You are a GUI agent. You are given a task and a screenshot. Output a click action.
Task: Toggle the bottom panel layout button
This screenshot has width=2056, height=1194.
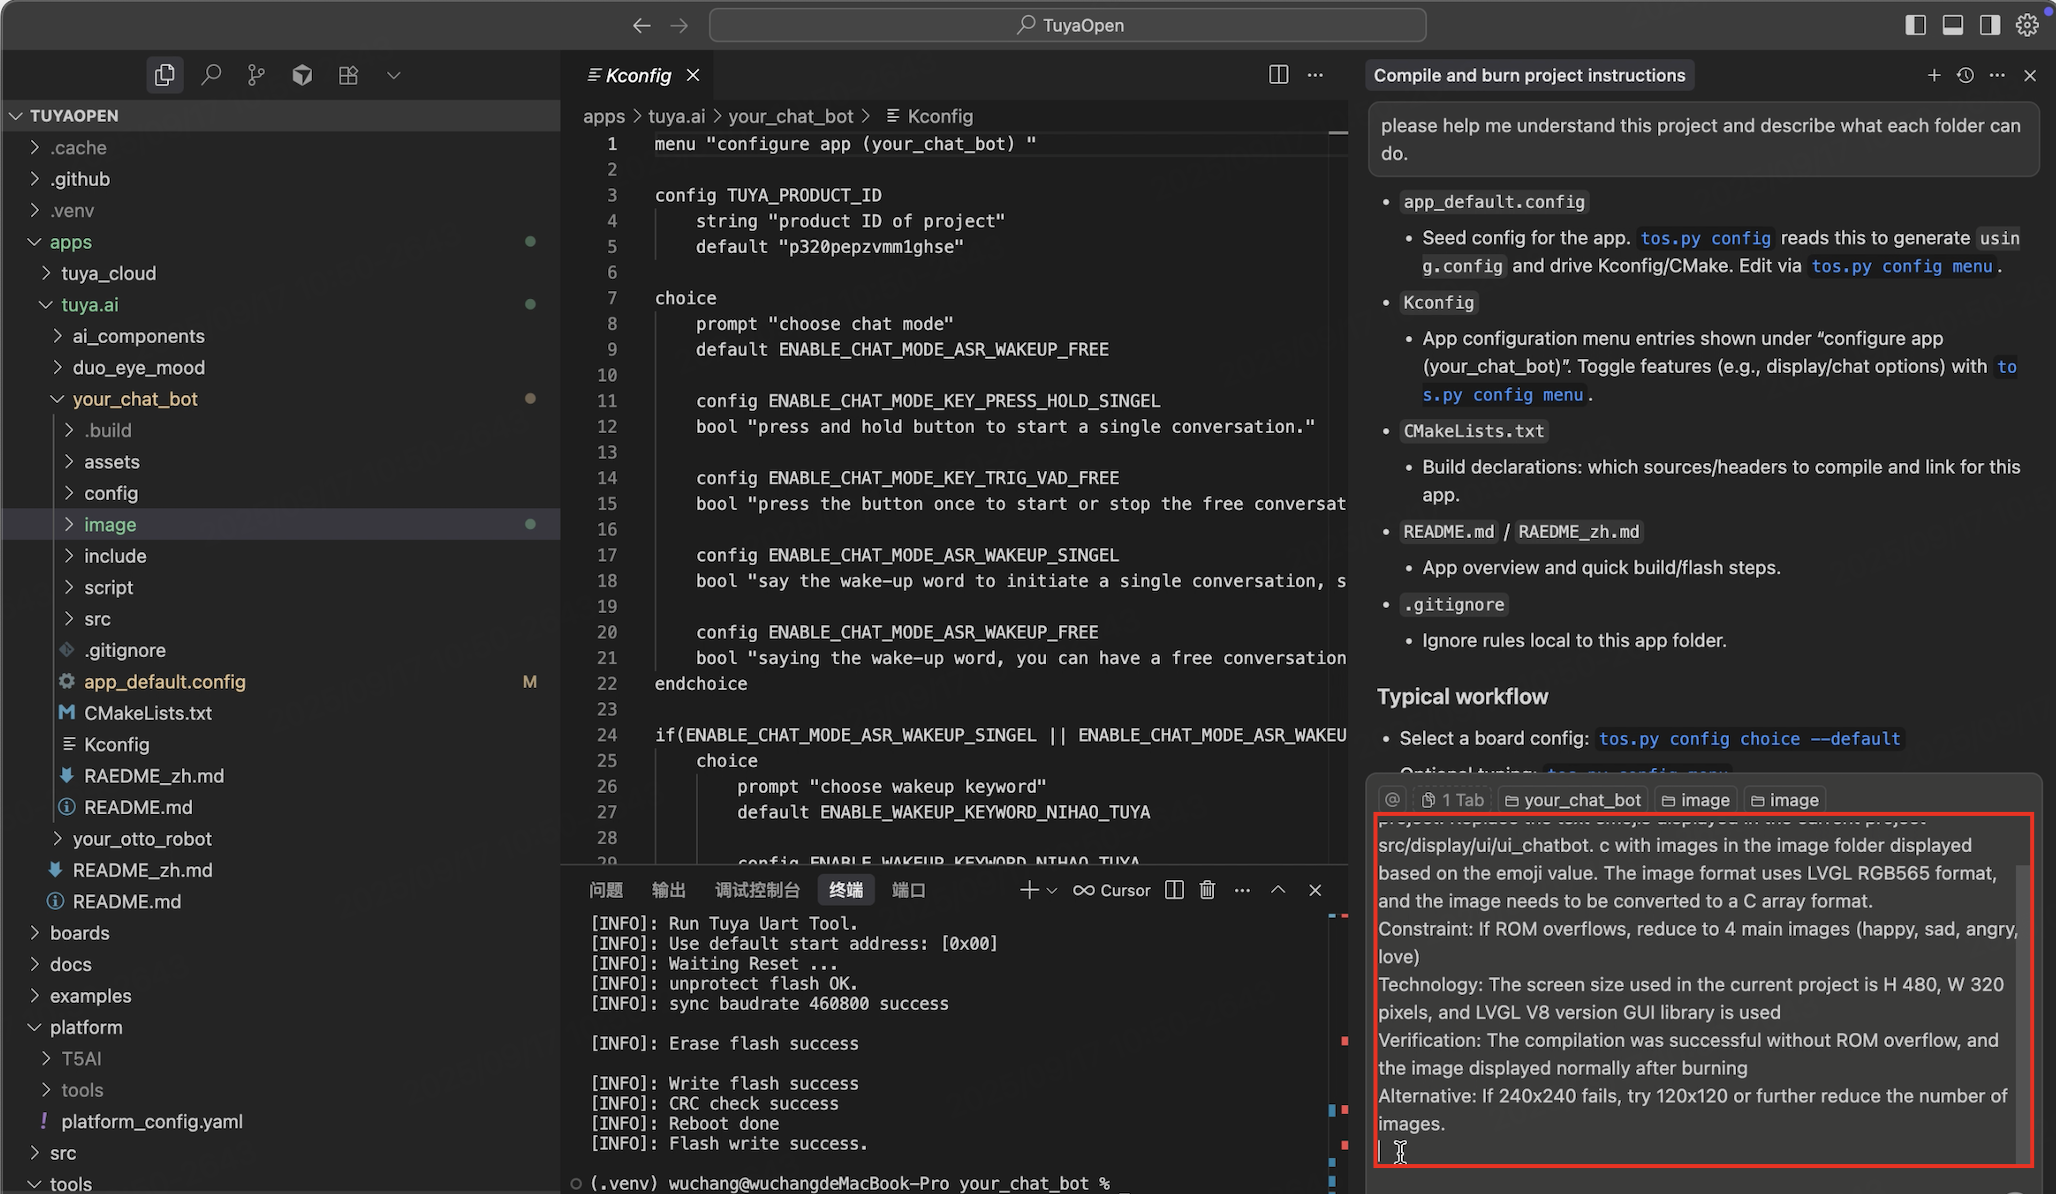[x=1952, y=25]
